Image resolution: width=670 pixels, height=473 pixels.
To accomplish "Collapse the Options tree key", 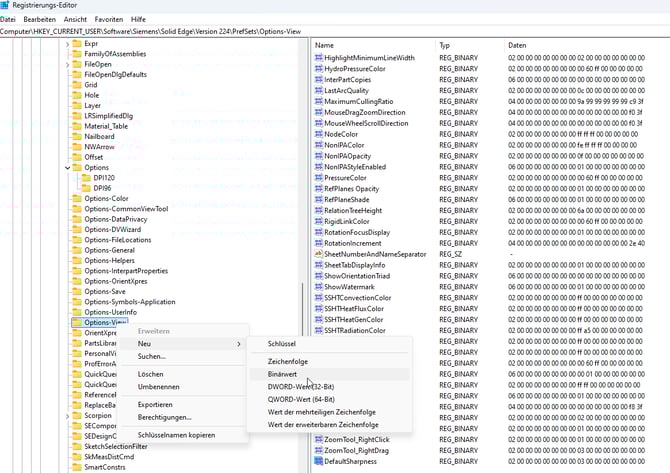I will pyautogui.click(x=67, y=167).
